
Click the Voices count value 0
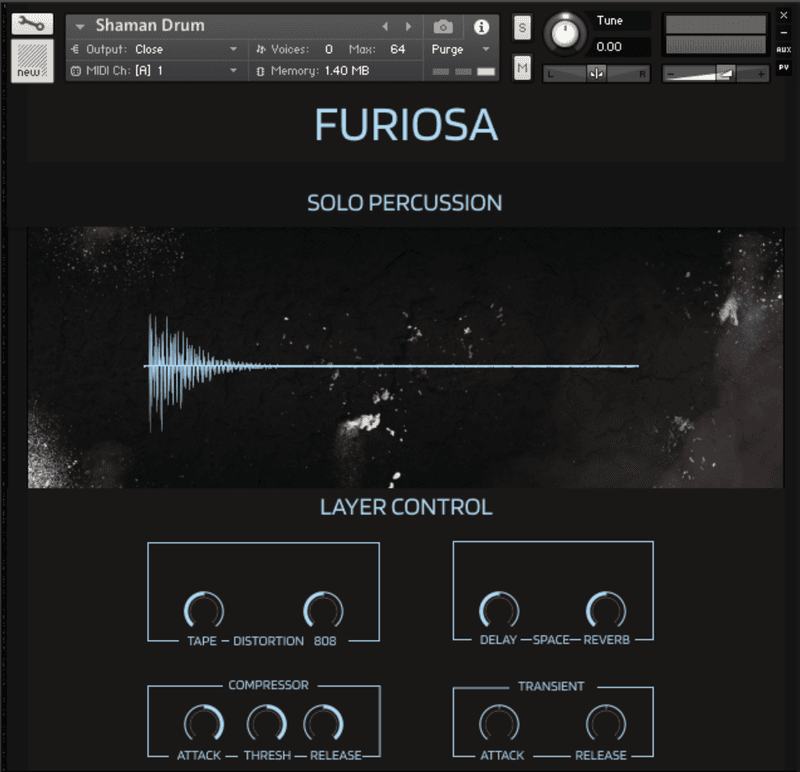pyautogui.click(x=329, y=49)
